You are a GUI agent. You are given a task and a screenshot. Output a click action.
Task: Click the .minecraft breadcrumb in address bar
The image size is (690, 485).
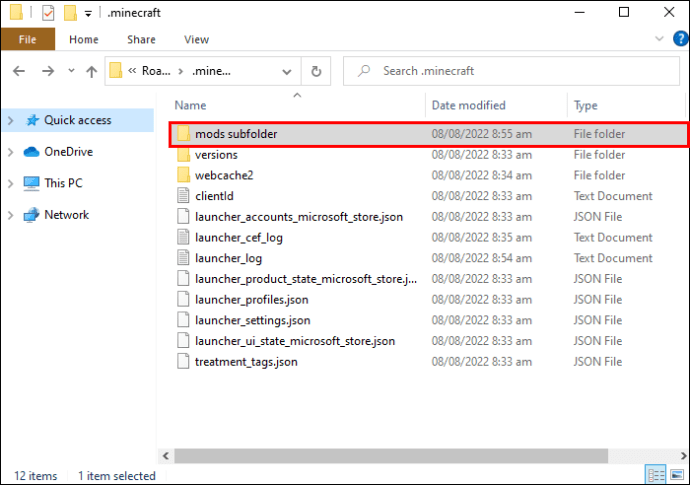coord(211,71)
